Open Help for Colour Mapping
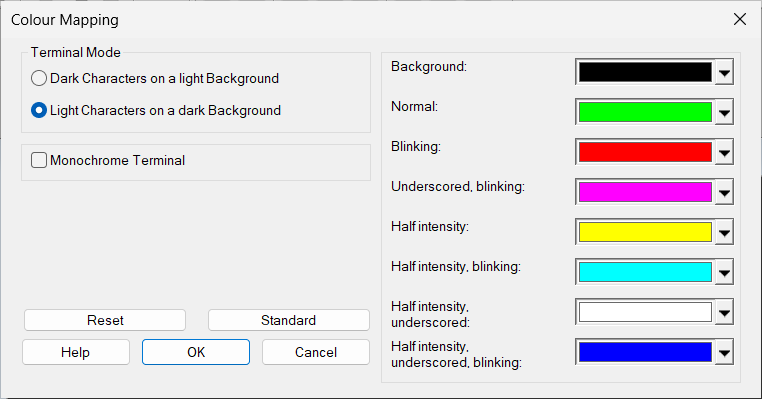The width and height of the screenshot is (762, 399). pos(76,352)
